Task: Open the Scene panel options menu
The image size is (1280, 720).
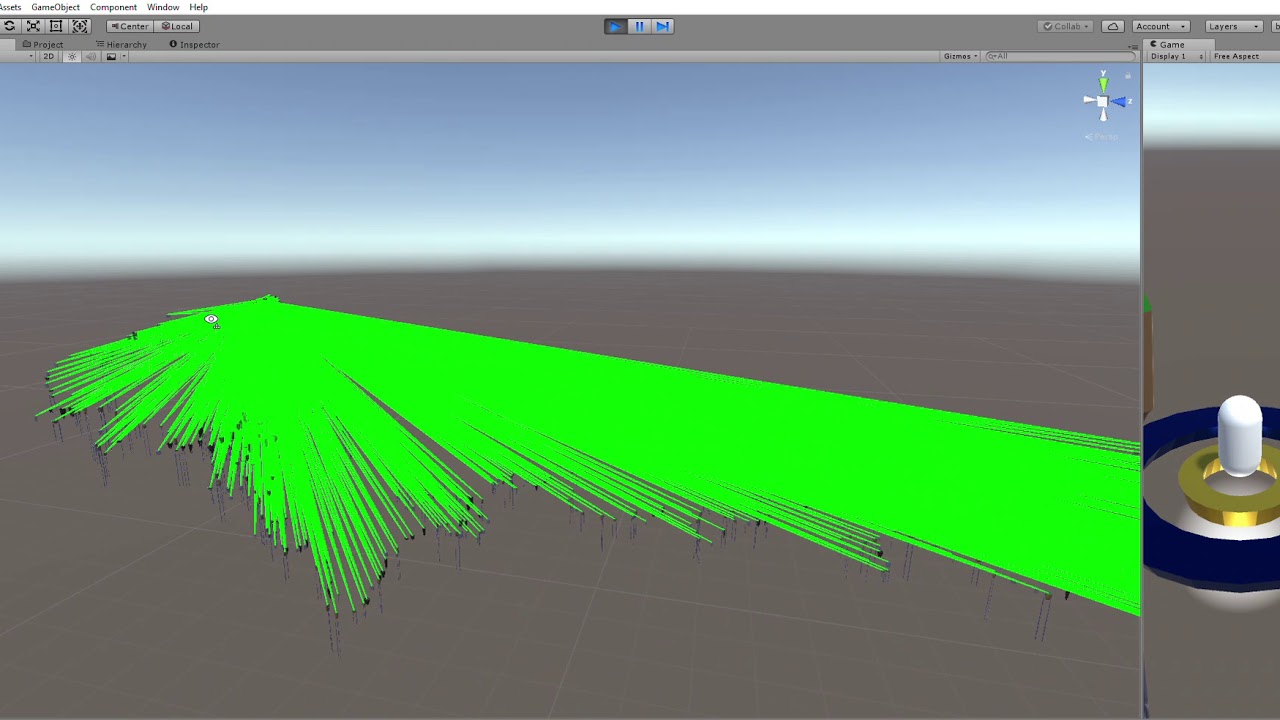Action: pos(1133,46)
